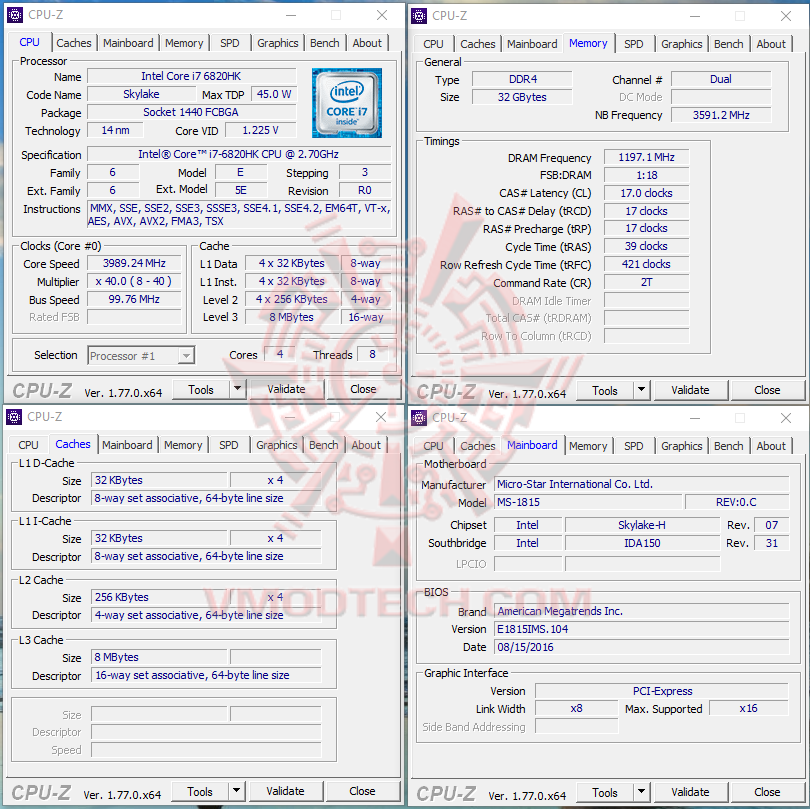The width and height of the screenshot is (810, 809).
Task: Click Validate button in Memory window
Action: [690, 390]
